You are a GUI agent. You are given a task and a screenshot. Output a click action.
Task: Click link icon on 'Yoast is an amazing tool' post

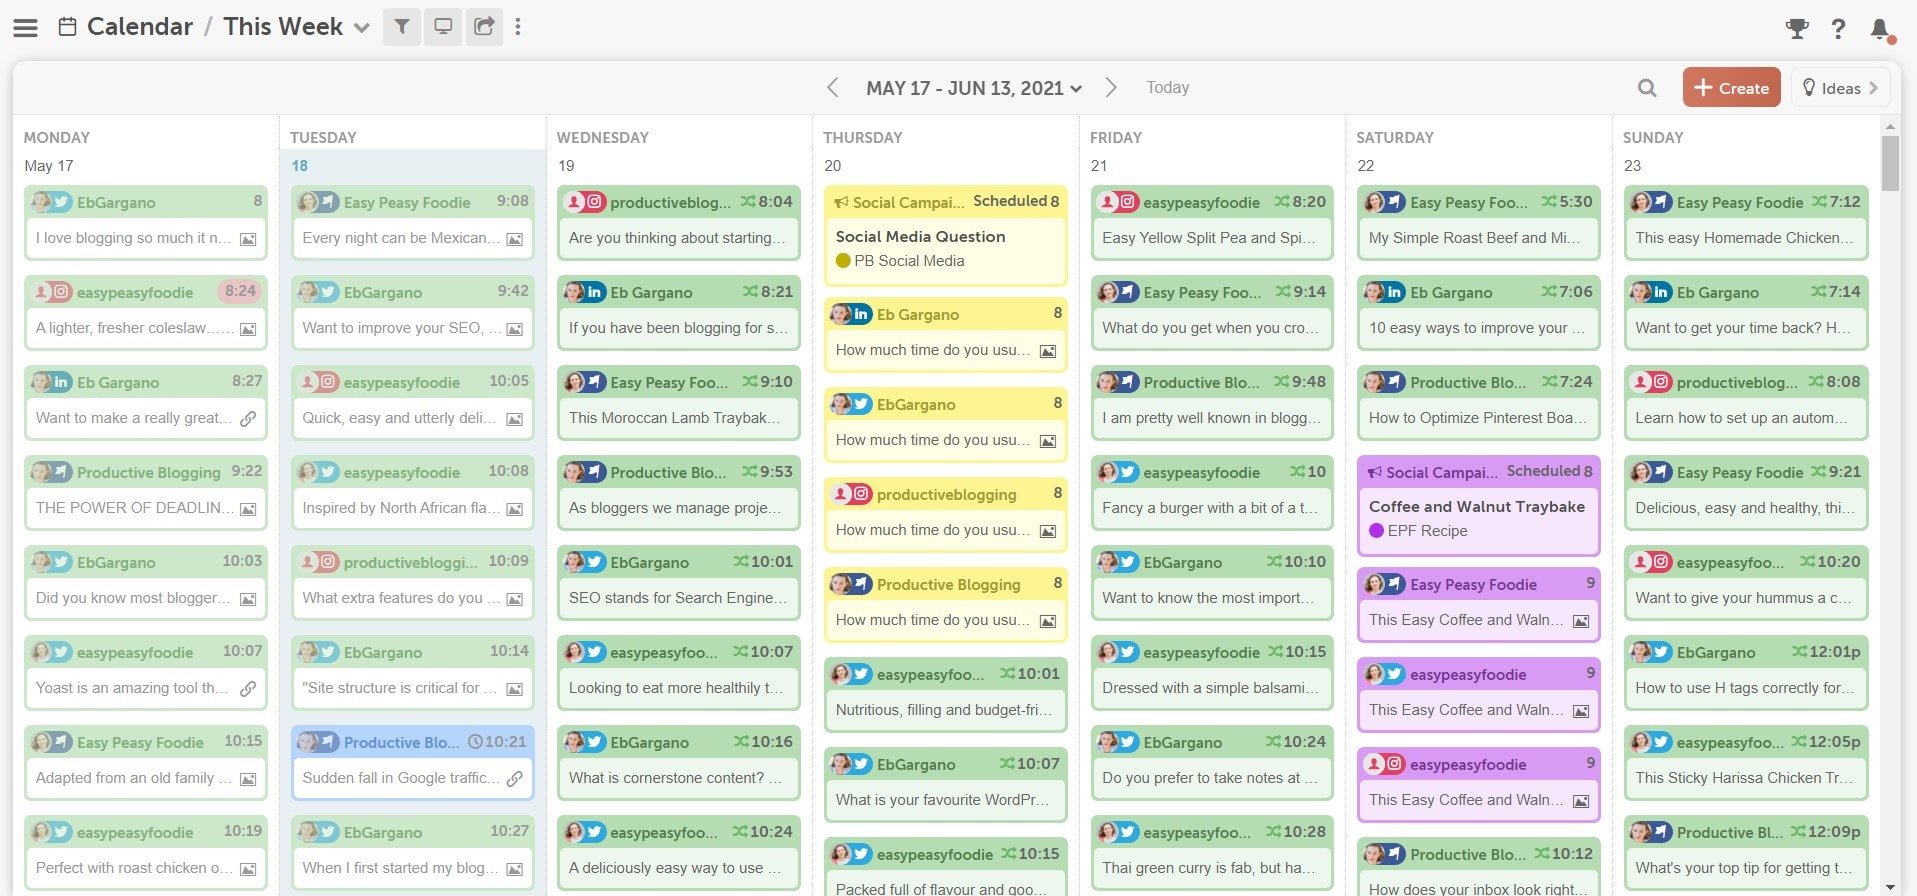coord(248,689)
